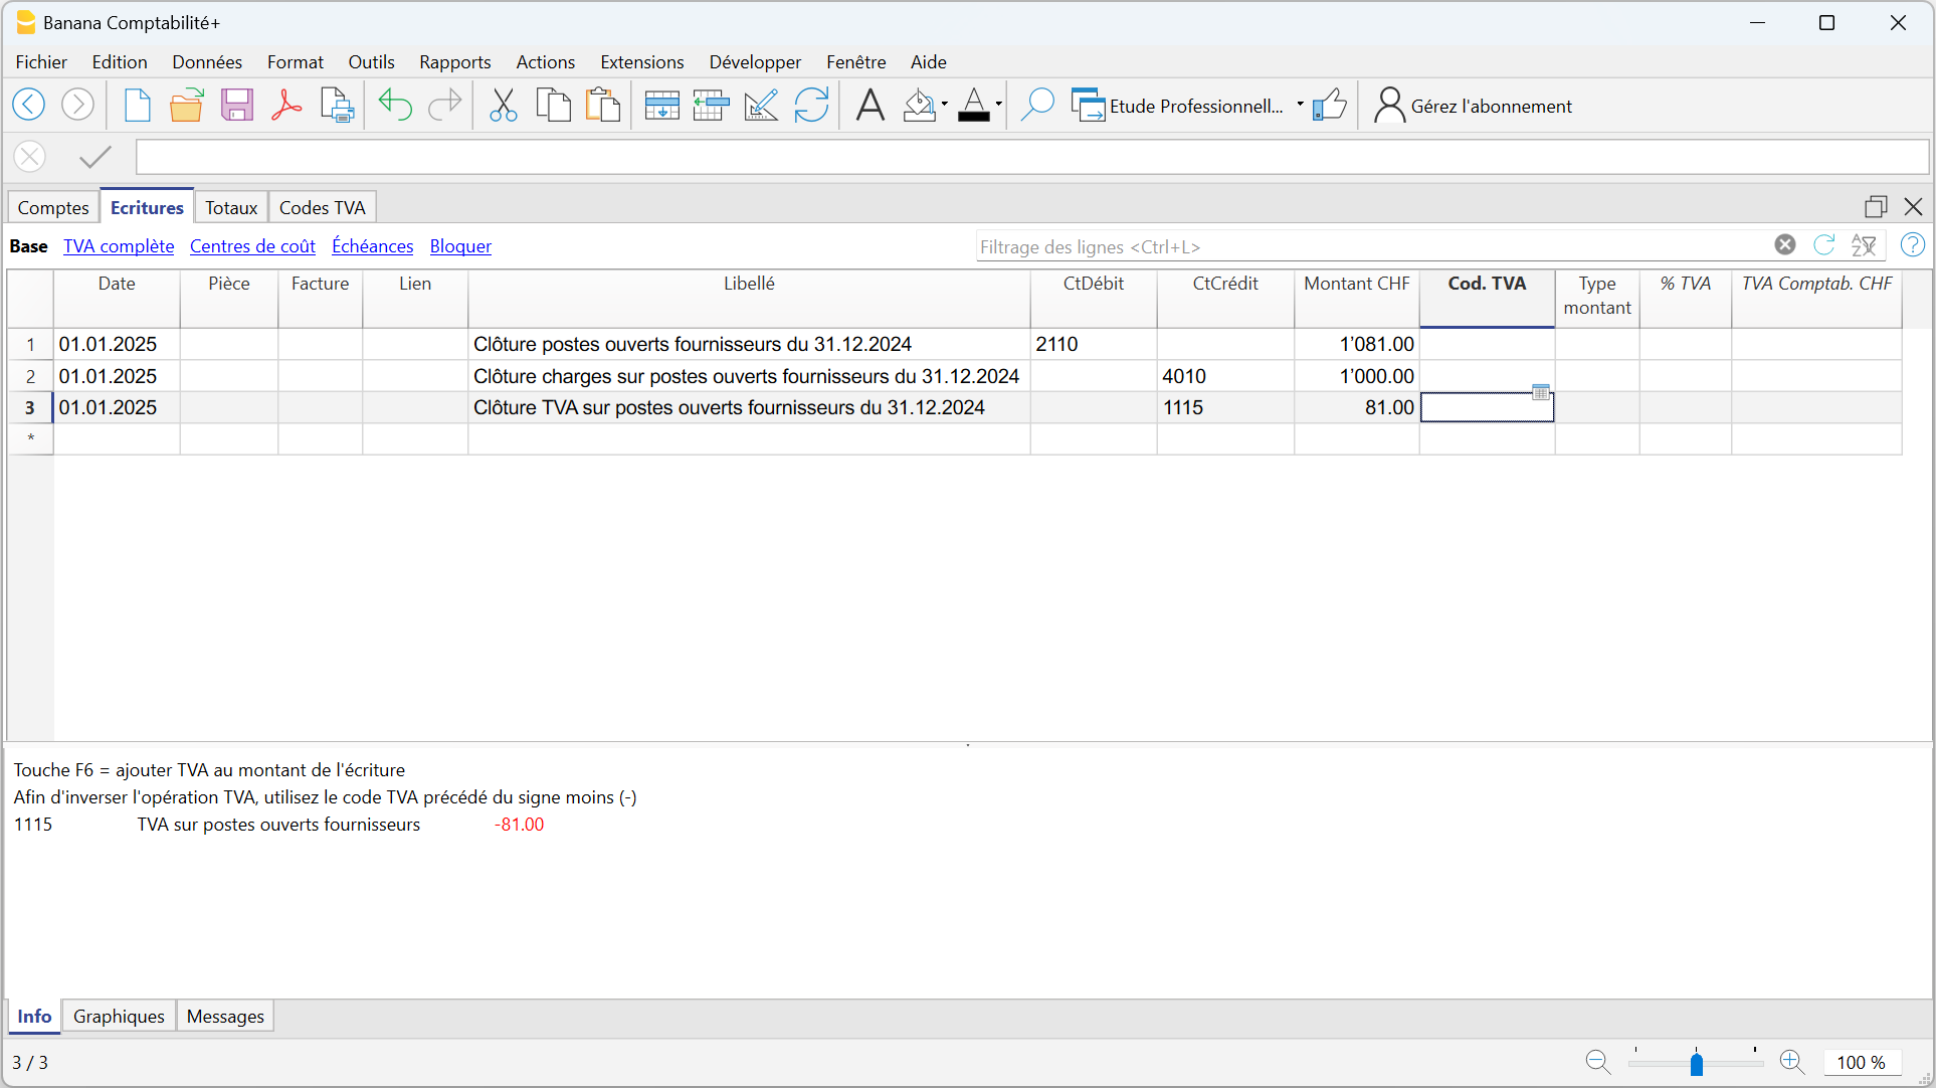This screenshot has height=1088, width=1936.
Task: Click the zoom slider handle
Action: click(1696, 1064)
